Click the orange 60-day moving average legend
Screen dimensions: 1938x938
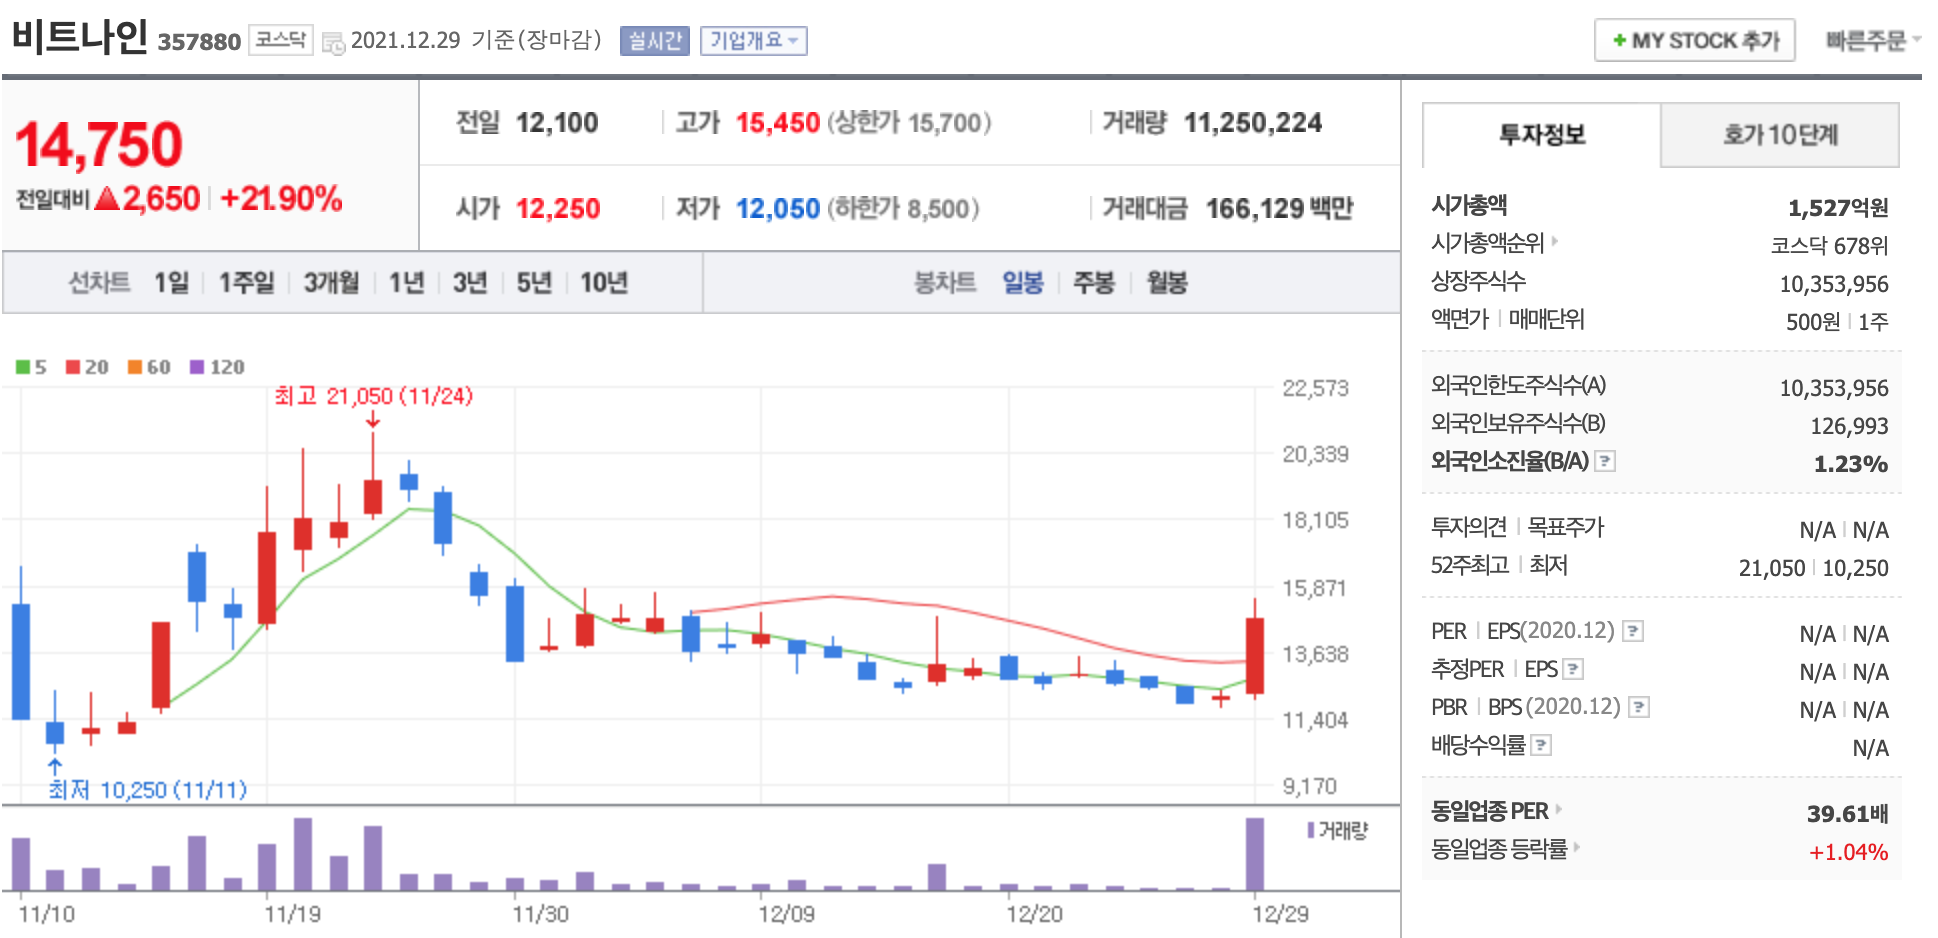click(149, 367)
